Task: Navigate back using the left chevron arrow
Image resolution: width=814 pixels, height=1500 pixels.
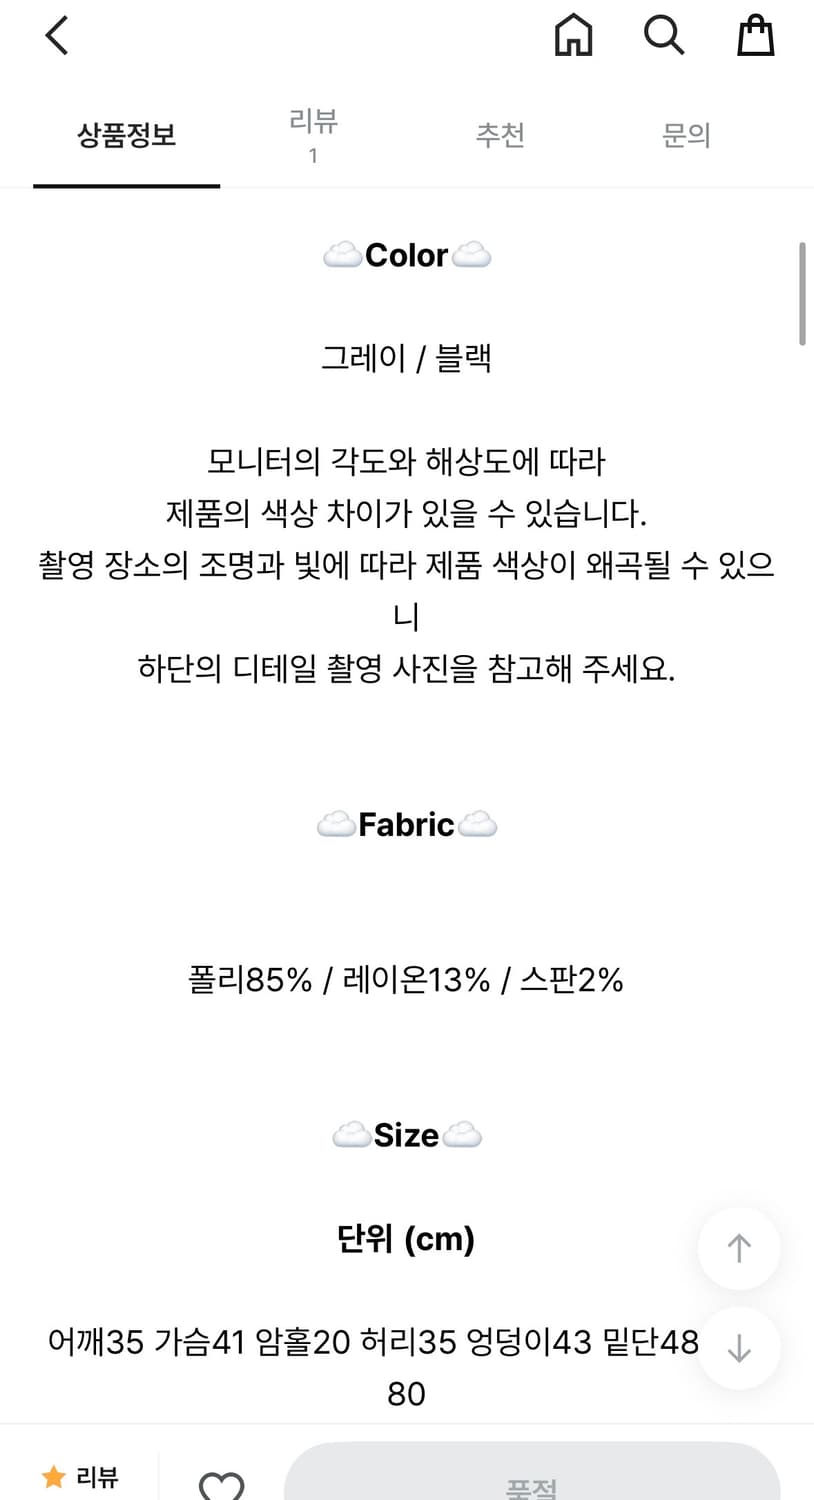Action: pyautogui.click(x=55, y=34)
